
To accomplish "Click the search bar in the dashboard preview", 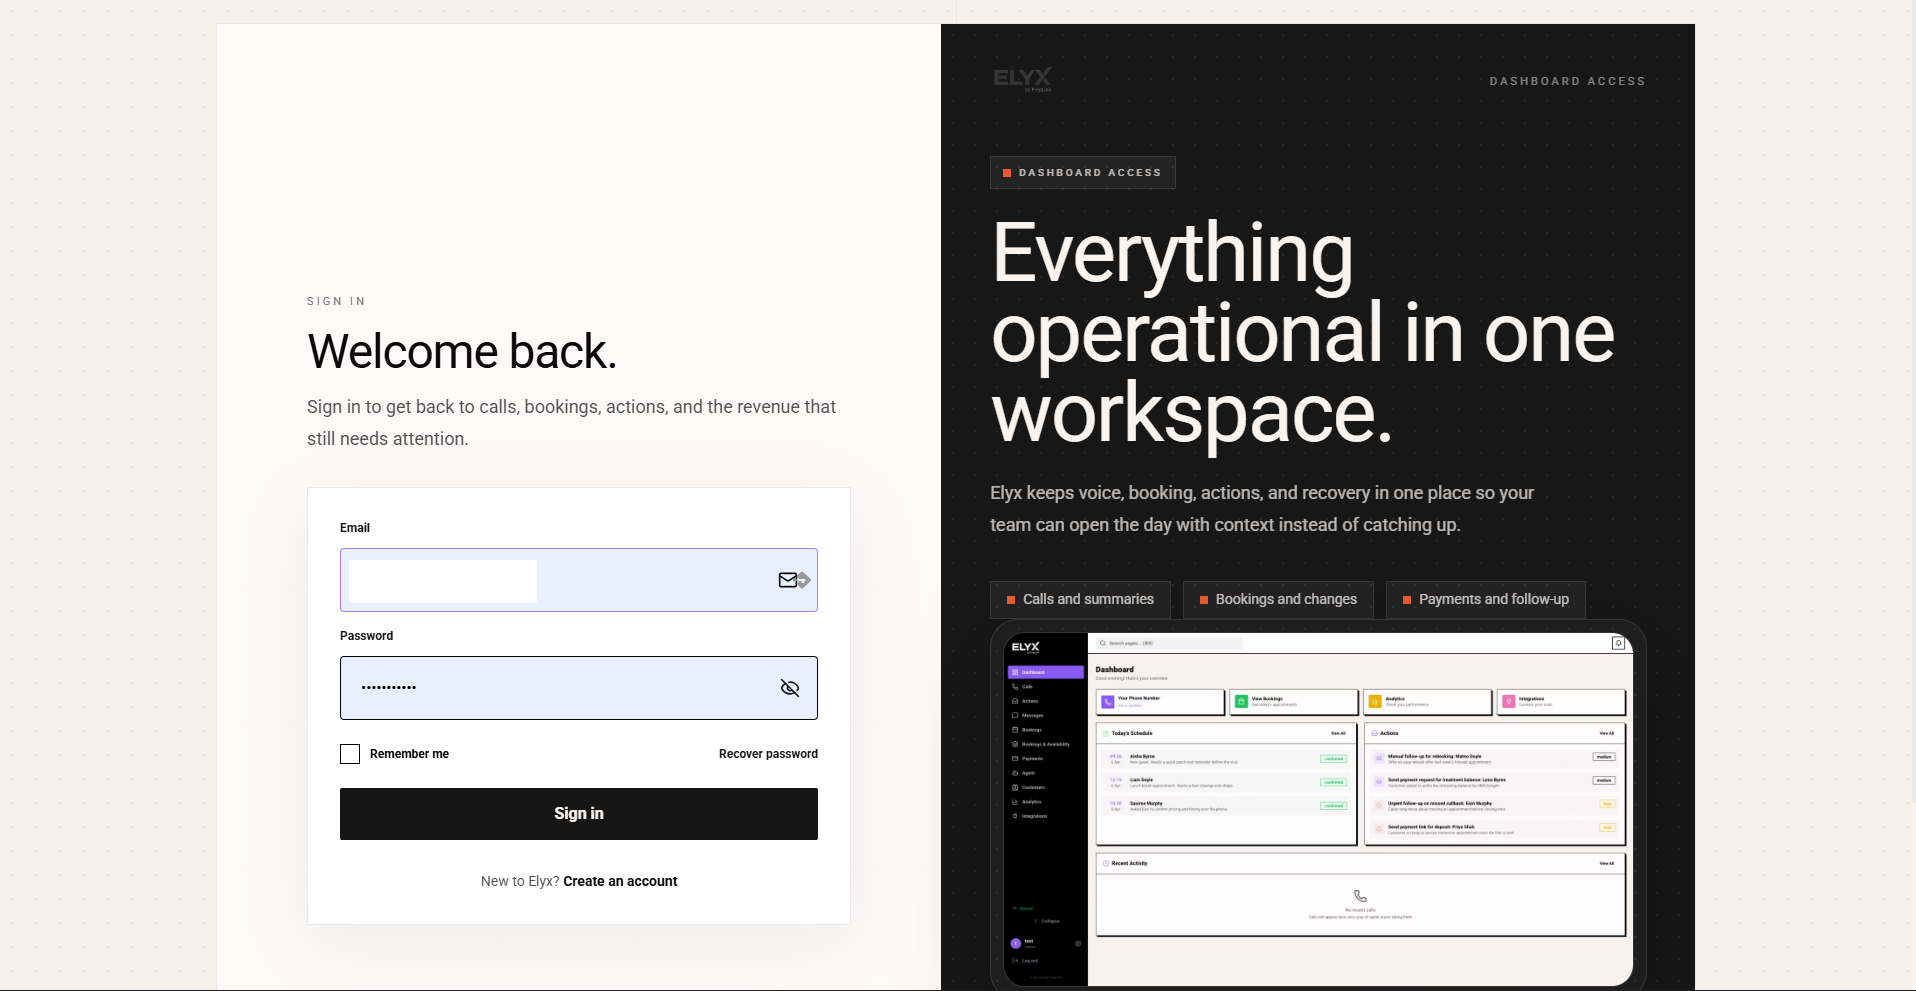I will pos(1168,643).
